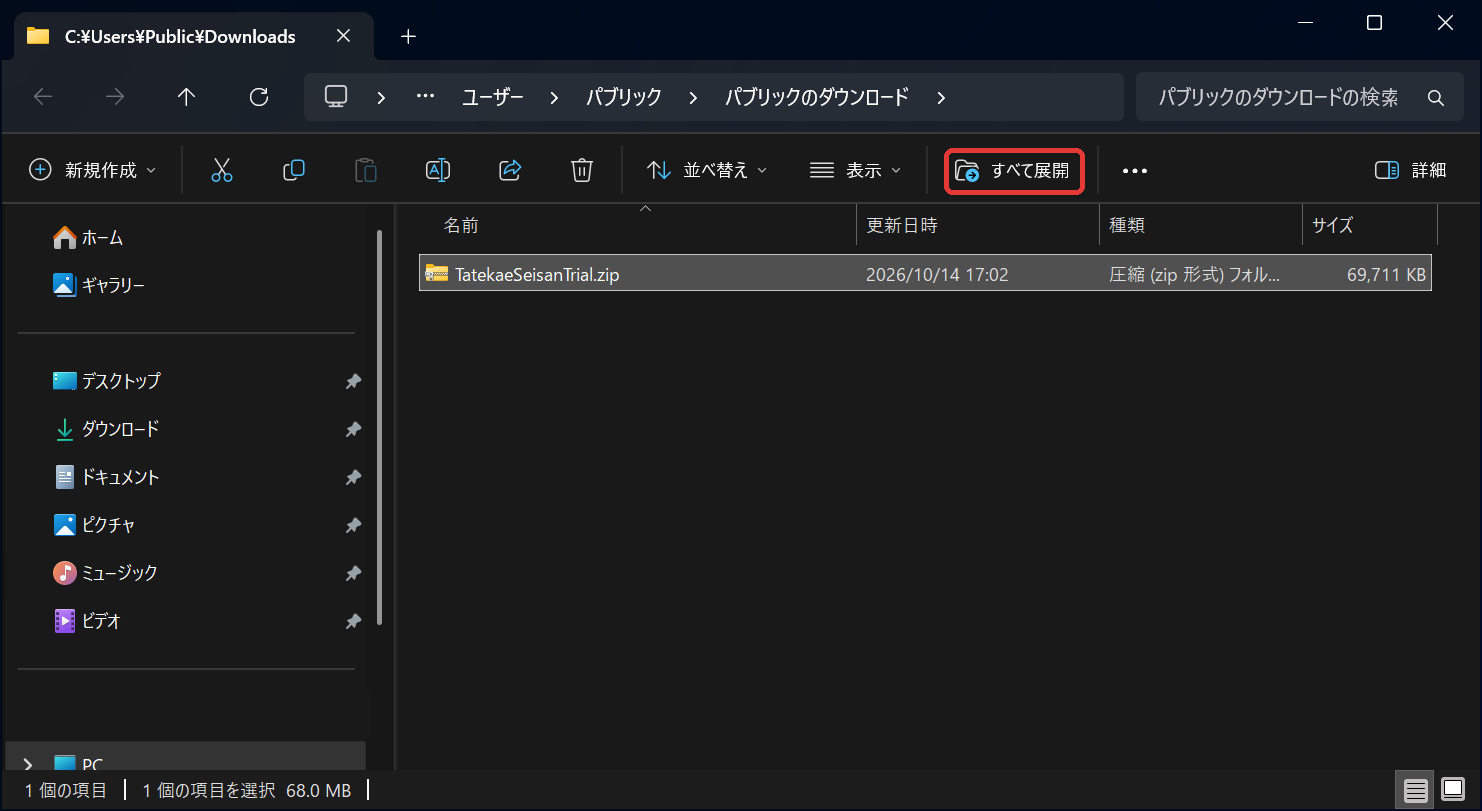Open the 表示 view dropdown
The height and width of the screenshot is (811, 1482).
point(855,170)
